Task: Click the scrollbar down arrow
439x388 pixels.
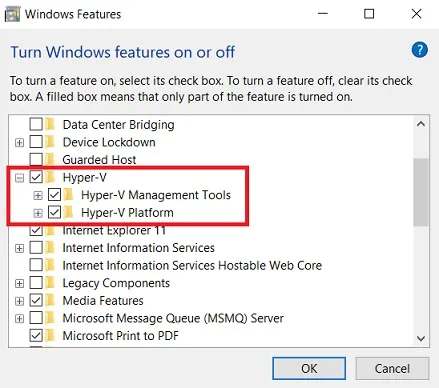Action: click(x=421, y=338)
